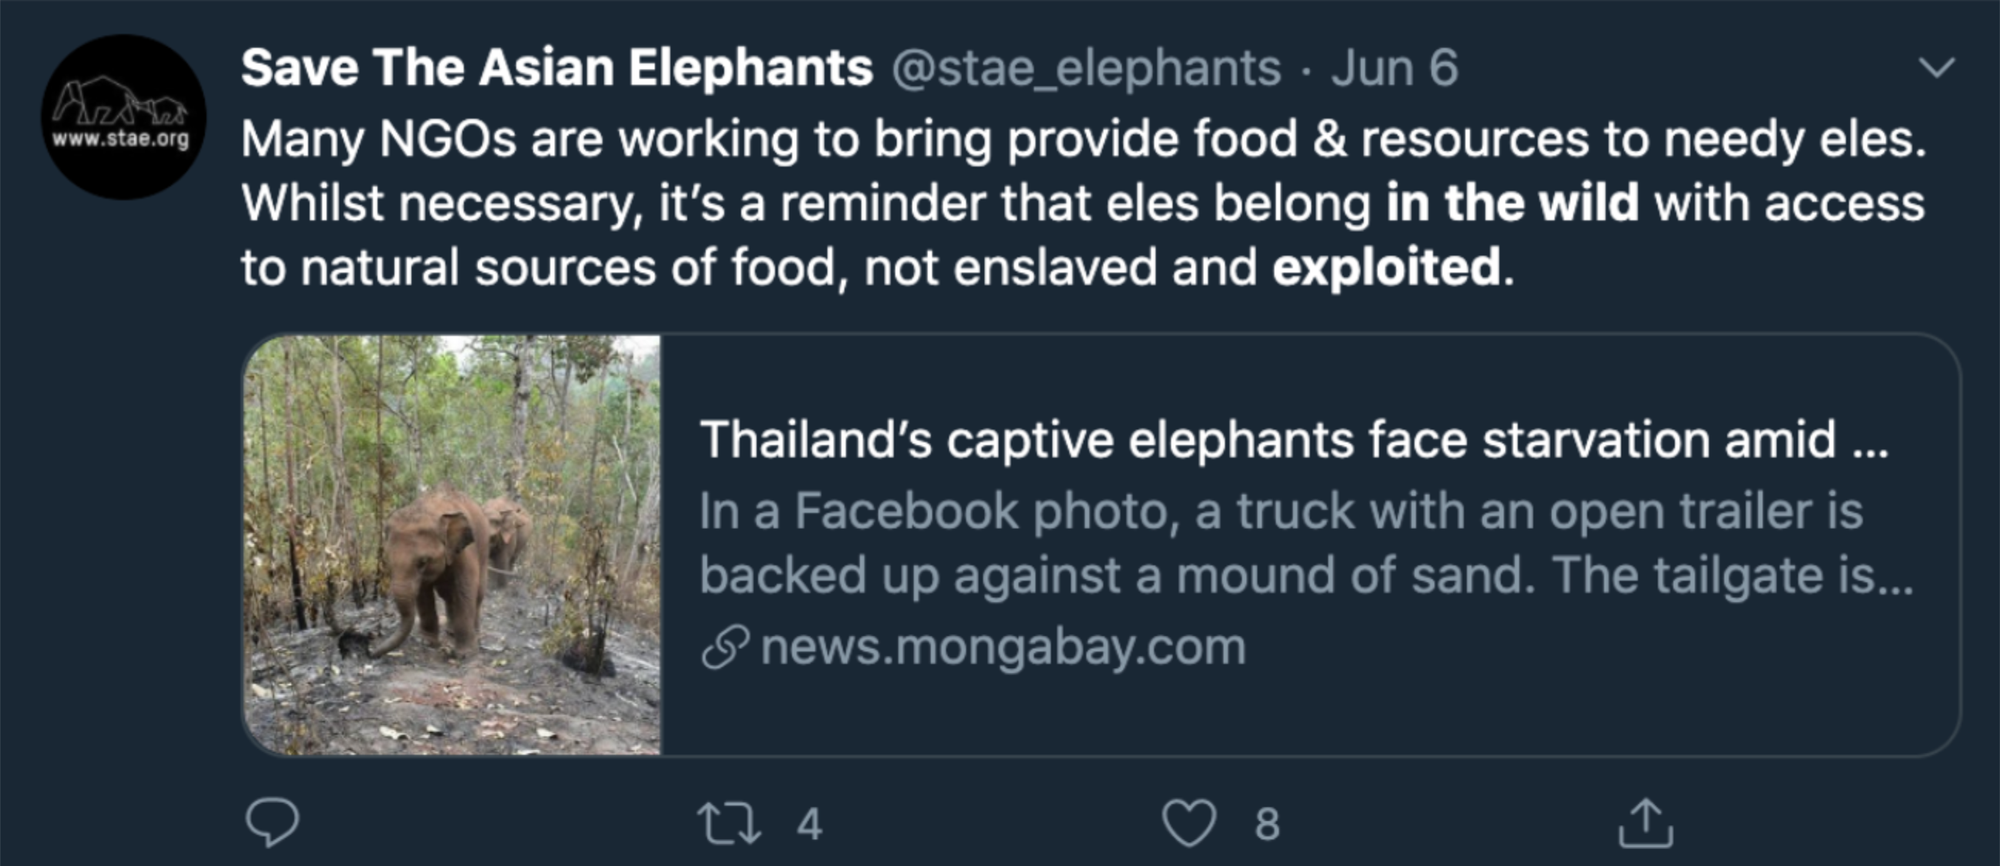Open the share menu via the upload arrow icon
This screenshot has height=866, width=2000.
[1645, 823]
